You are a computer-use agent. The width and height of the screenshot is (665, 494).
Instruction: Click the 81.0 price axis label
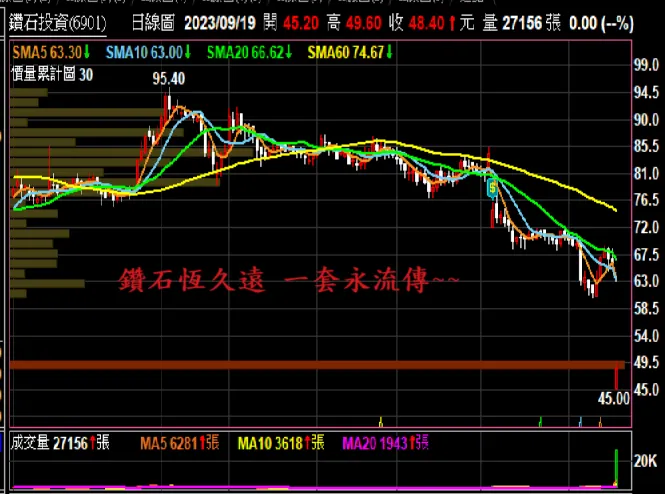pos(646,173)
